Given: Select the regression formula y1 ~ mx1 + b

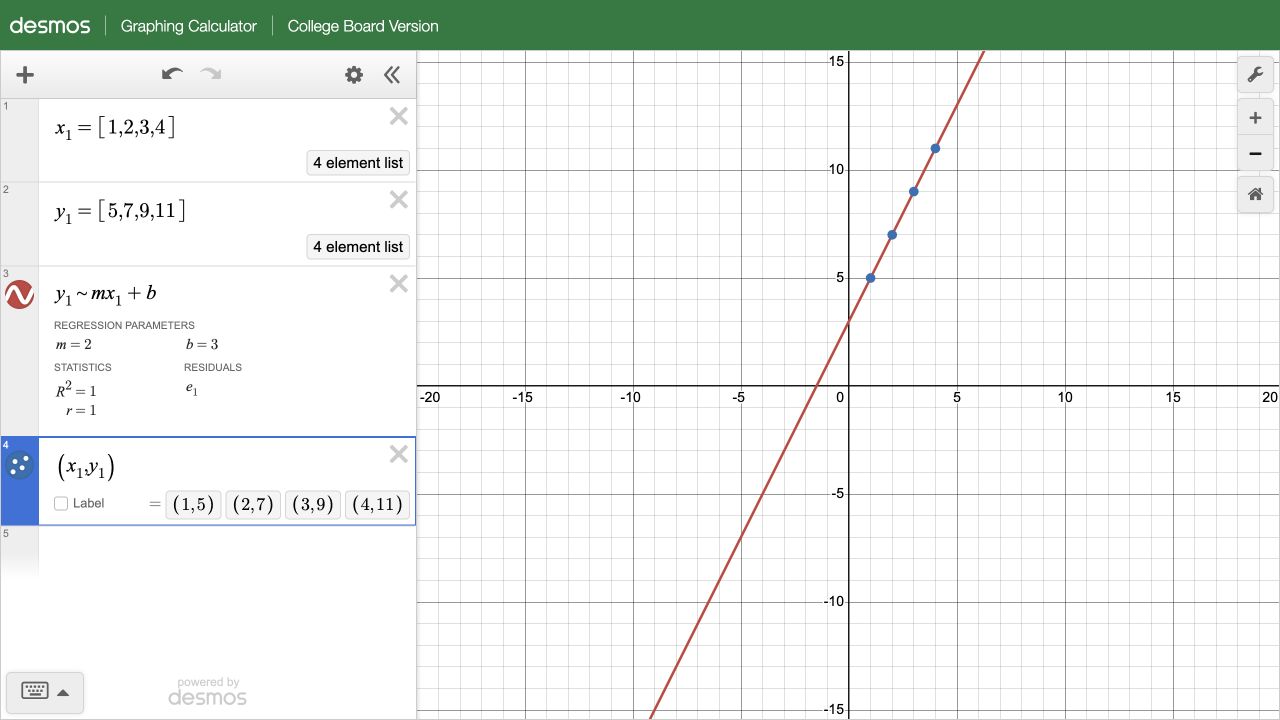Looking at the screenshot, I should pyautogui.click(x=105, y=294).
